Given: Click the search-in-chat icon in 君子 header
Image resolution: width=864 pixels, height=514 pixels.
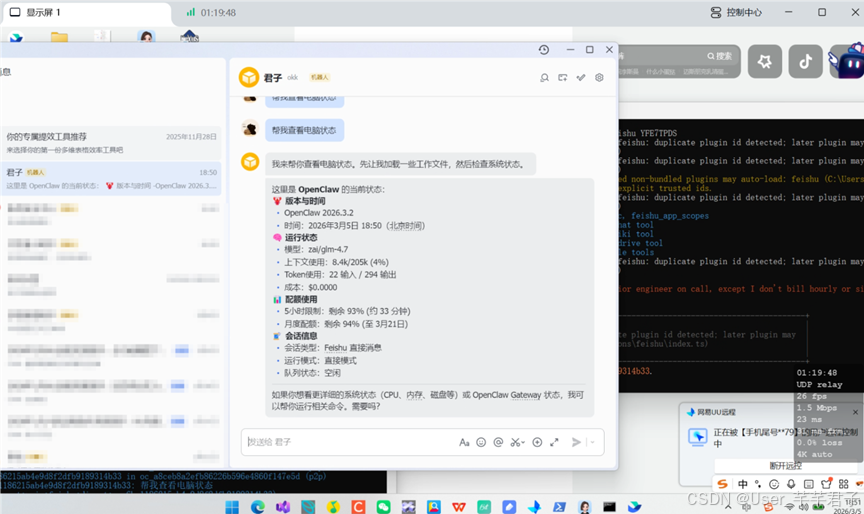Looking at the screenshot, I should 544,78.
